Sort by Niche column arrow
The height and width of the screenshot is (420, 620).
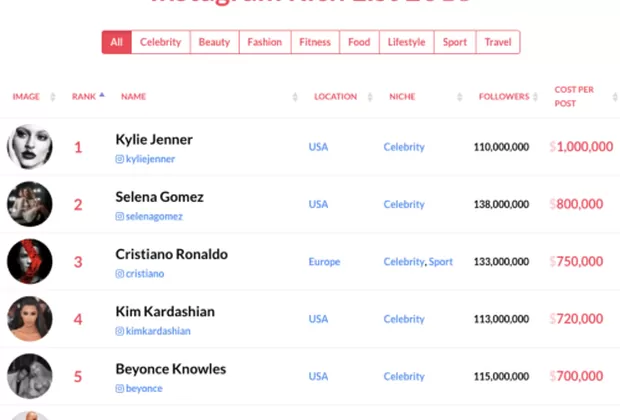tap(459, 97)
